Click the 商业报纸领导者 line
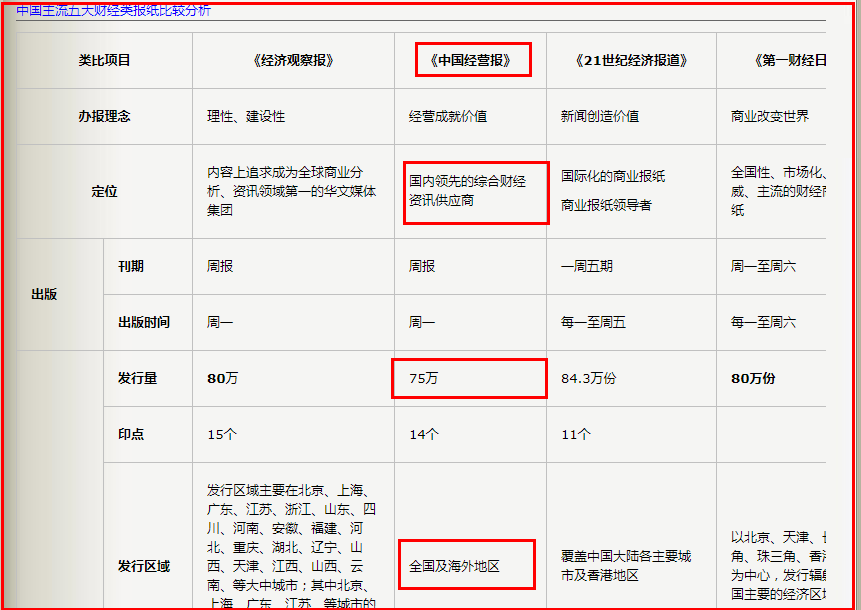 [606, 205]
